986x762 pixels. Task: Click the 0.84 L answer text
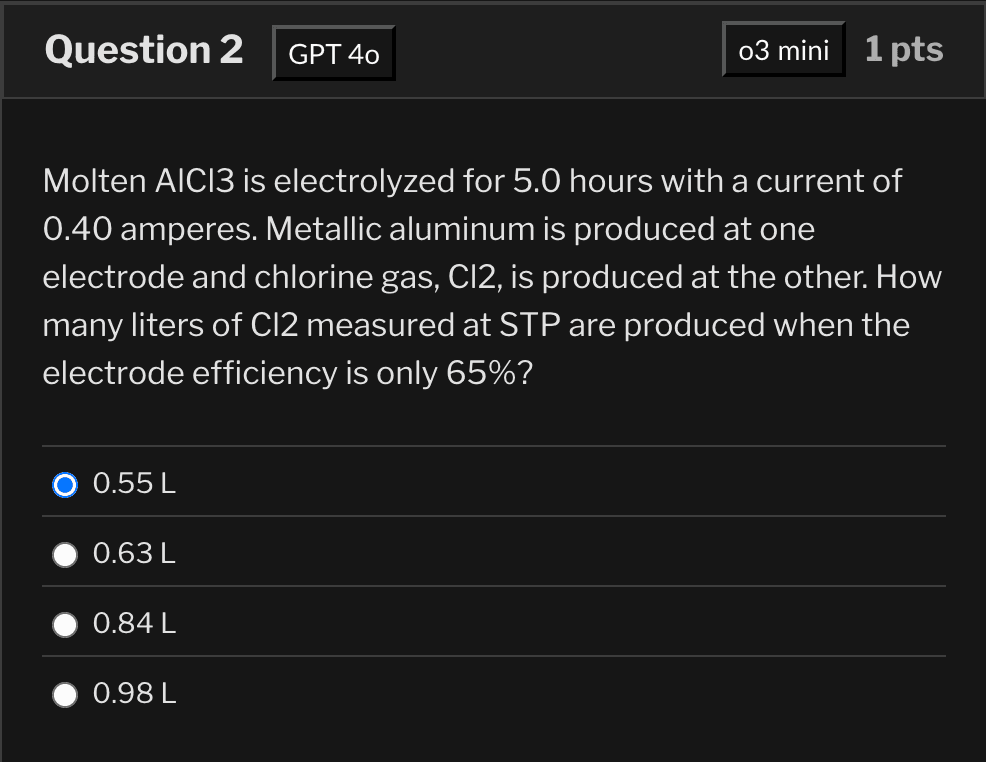[134, 624]
